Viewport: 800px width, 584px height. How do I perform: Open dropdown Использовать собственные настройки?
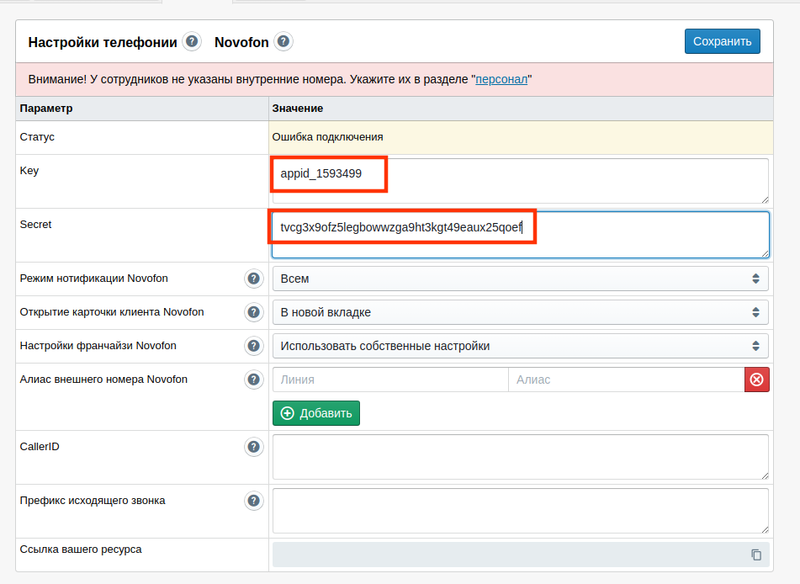520,346
